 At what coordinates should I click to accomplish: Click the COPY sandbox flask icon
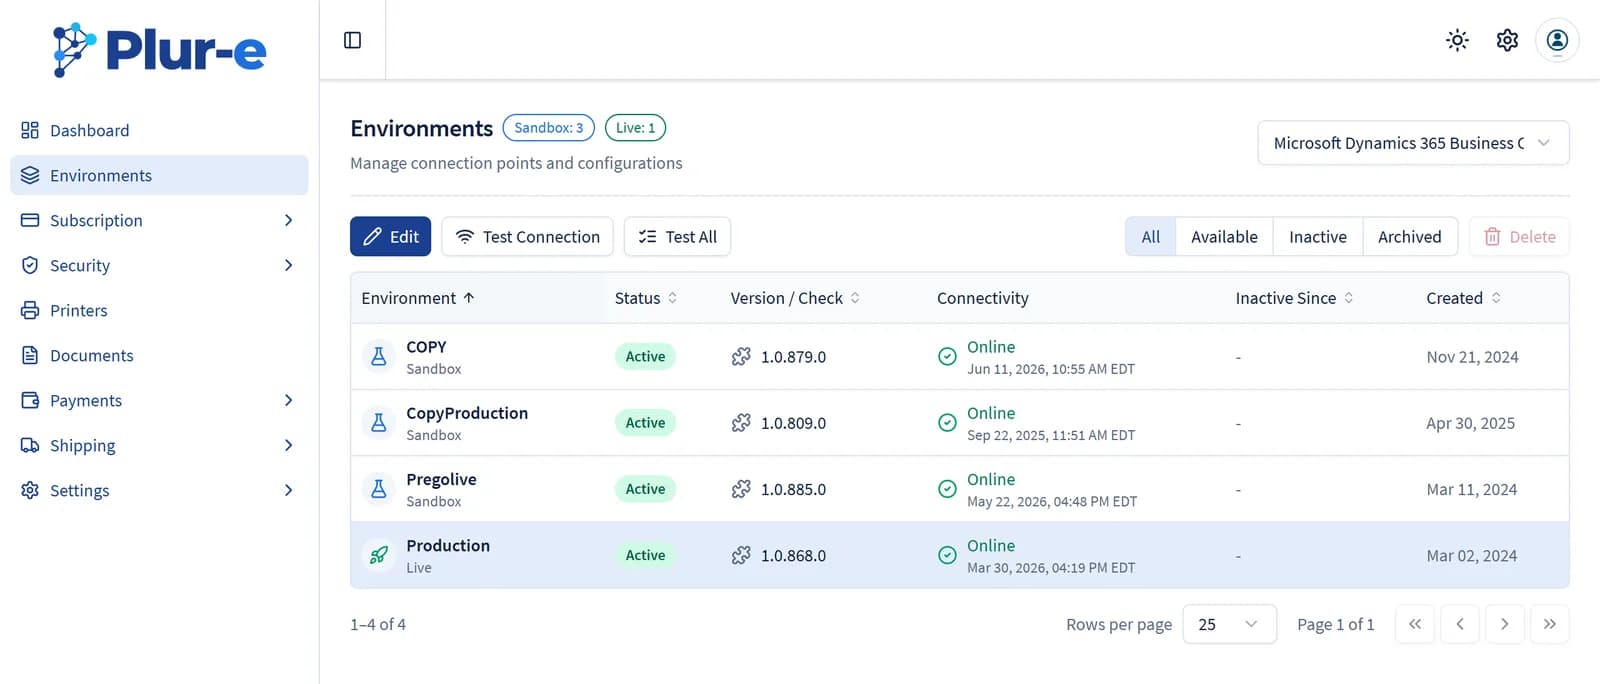[379, 356]
